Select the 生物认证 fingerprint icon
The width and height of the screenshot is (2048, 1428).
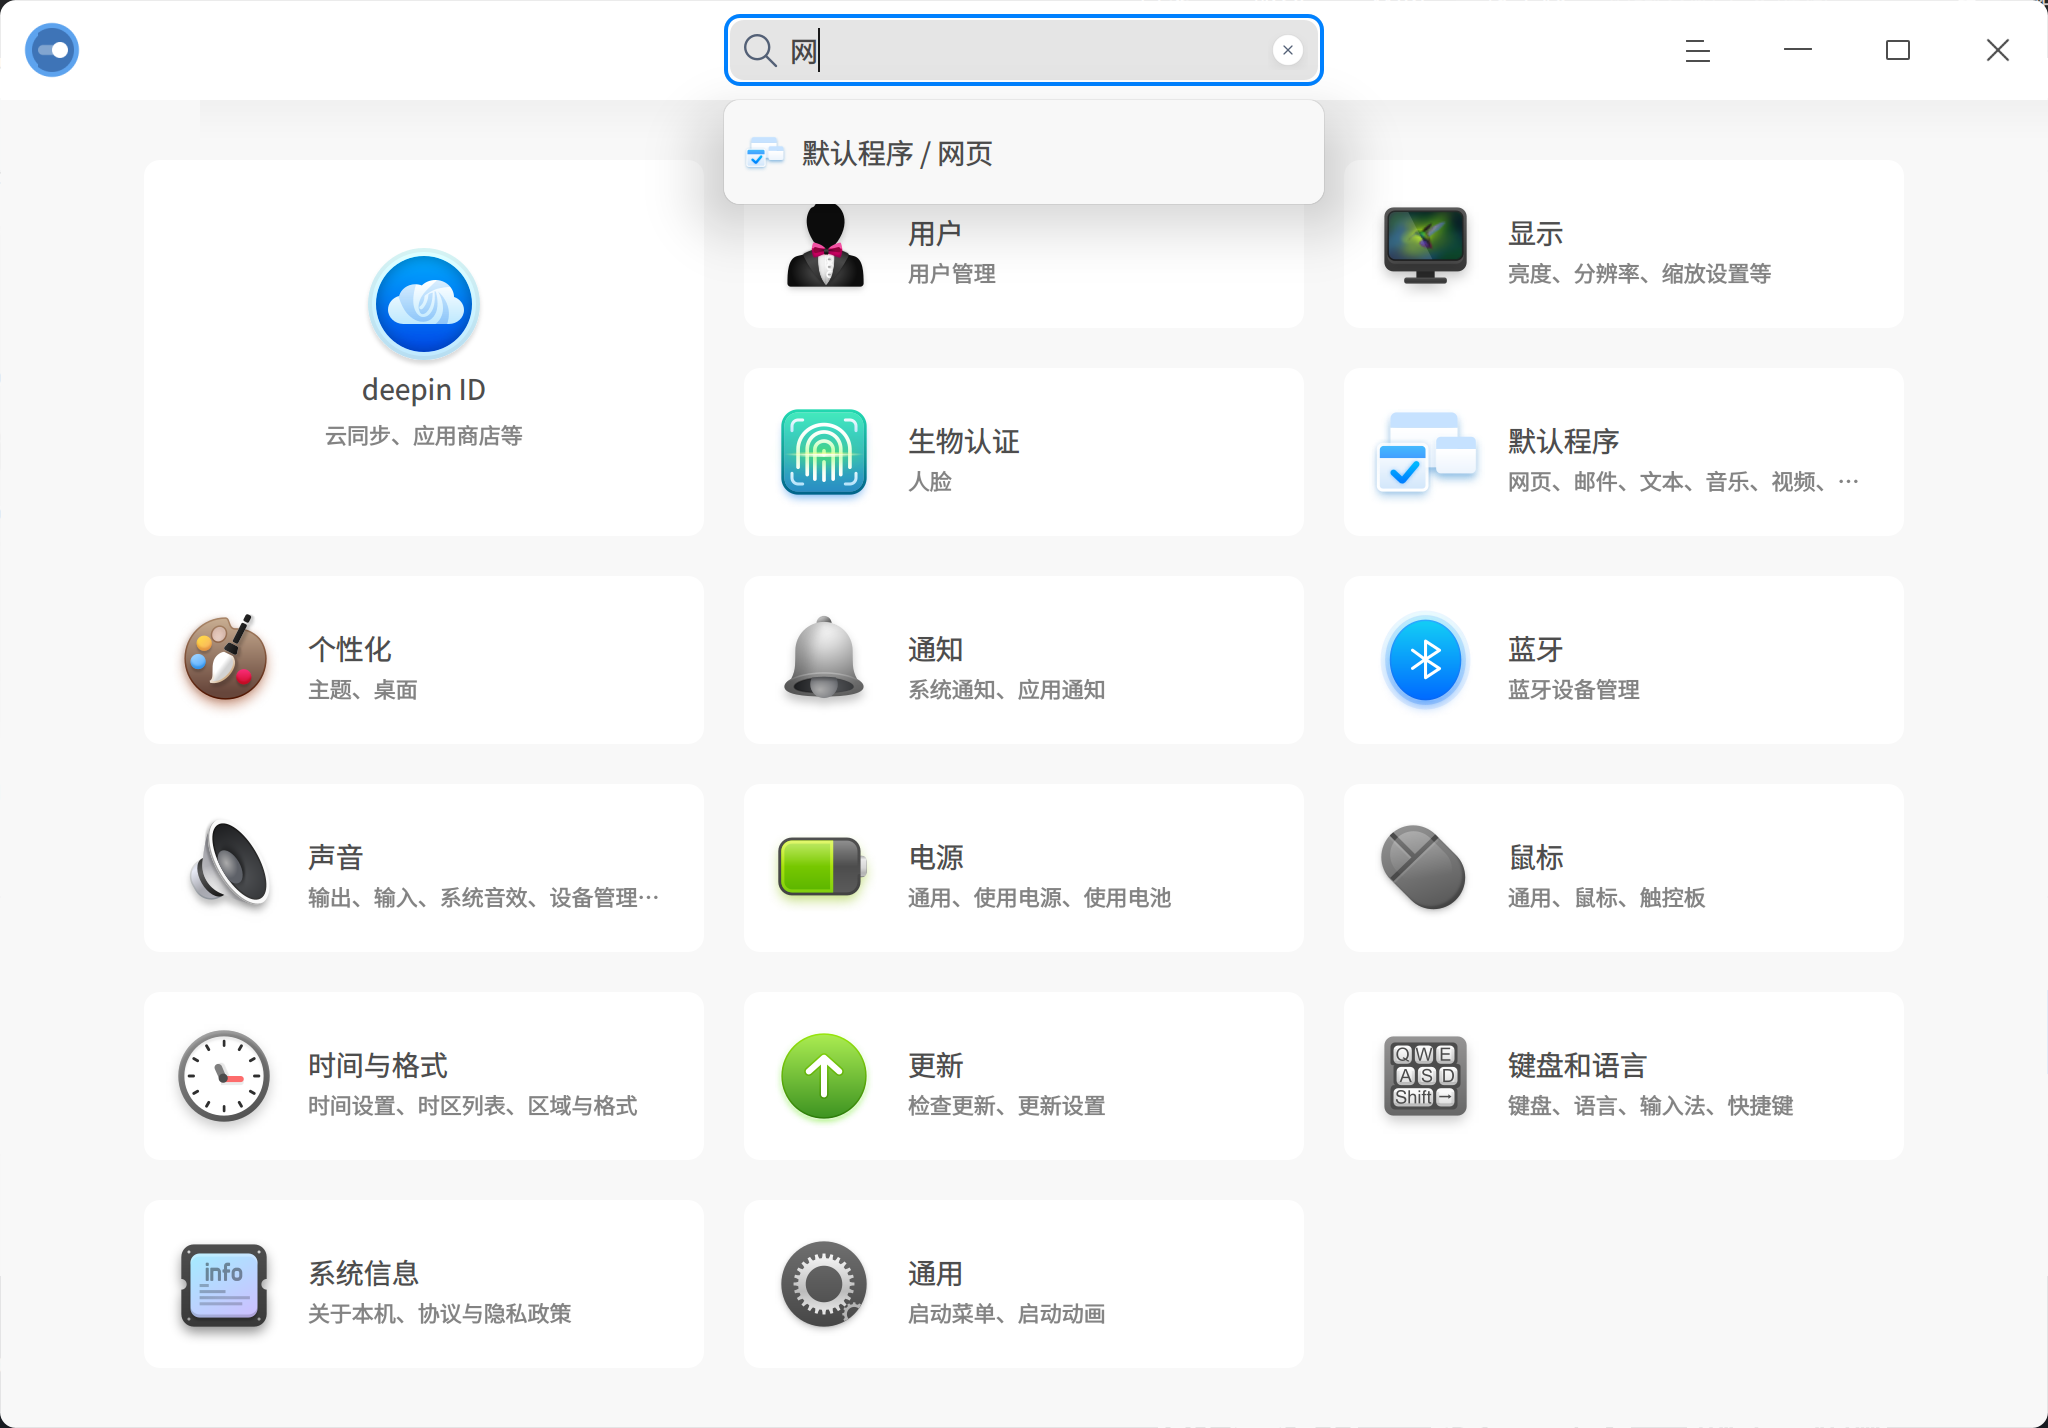pos(824,452)
